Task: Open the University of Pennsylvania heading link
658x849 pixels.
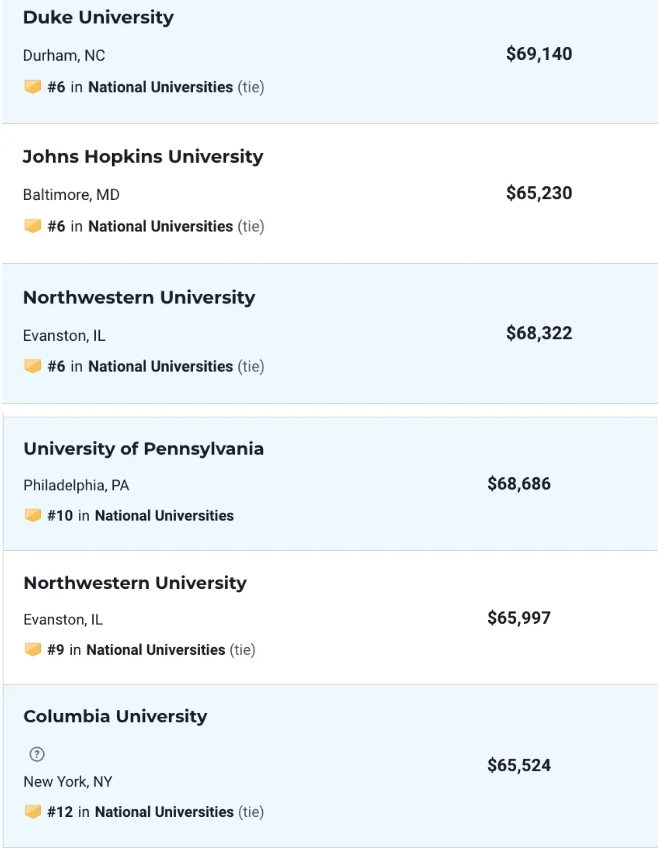Action: pyautogui.click(x=144, y=449)
